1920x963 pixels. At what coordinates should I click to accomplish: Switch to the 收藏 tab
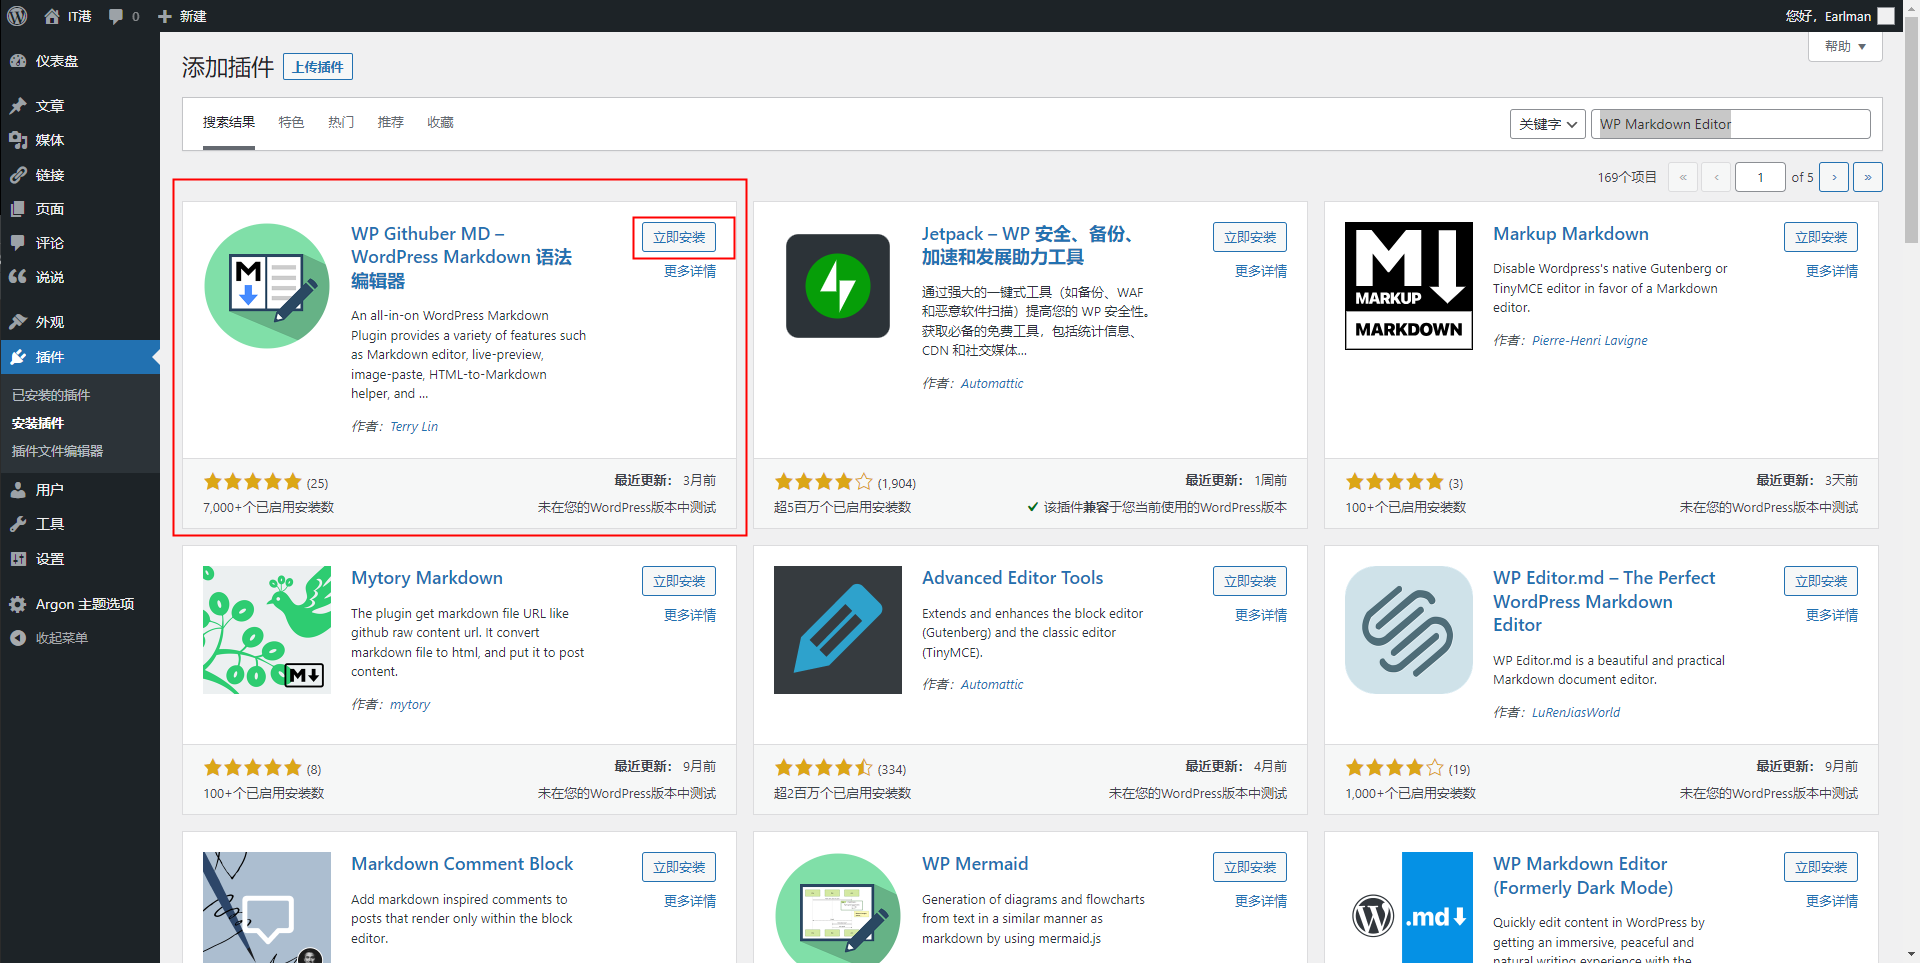(x=440, y=122)
